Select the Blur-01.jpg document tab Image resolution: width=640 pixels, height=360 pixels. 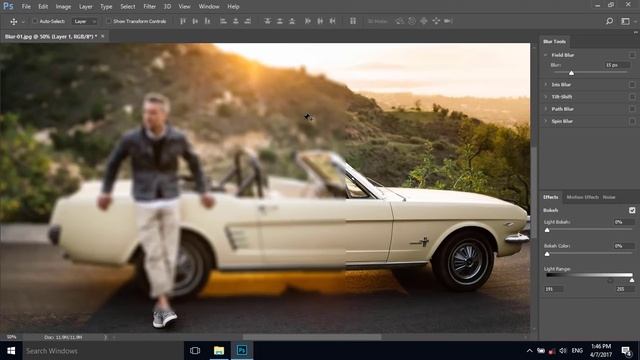[x=51, y=36]
